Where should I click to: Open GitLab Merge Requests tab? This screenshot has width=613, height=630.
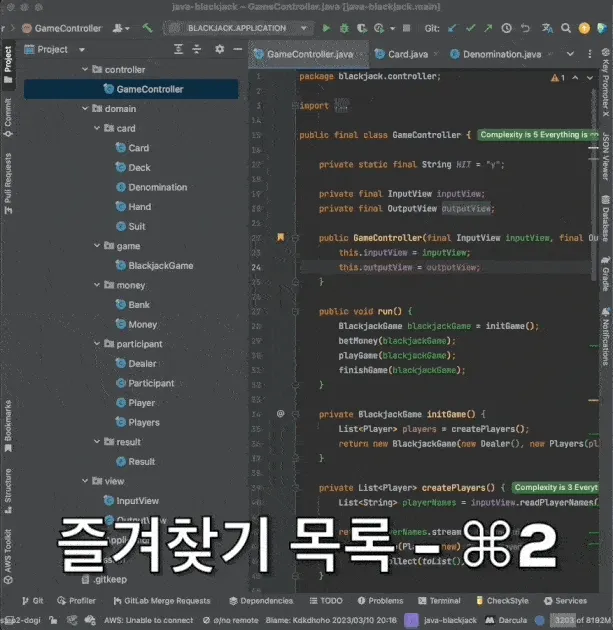[x=162, y=601]
